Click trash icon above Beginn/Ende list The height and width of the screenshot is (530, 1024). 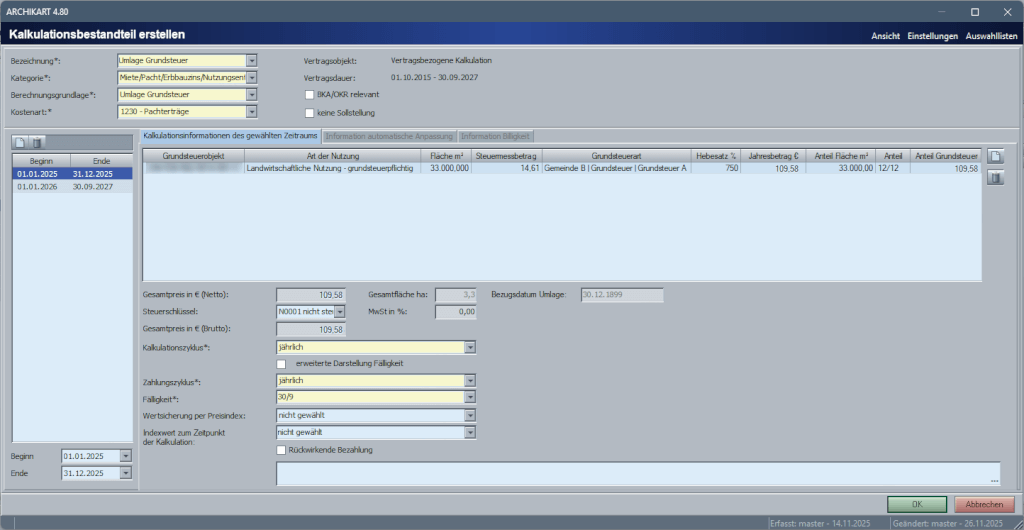click(x=37, y=142)
